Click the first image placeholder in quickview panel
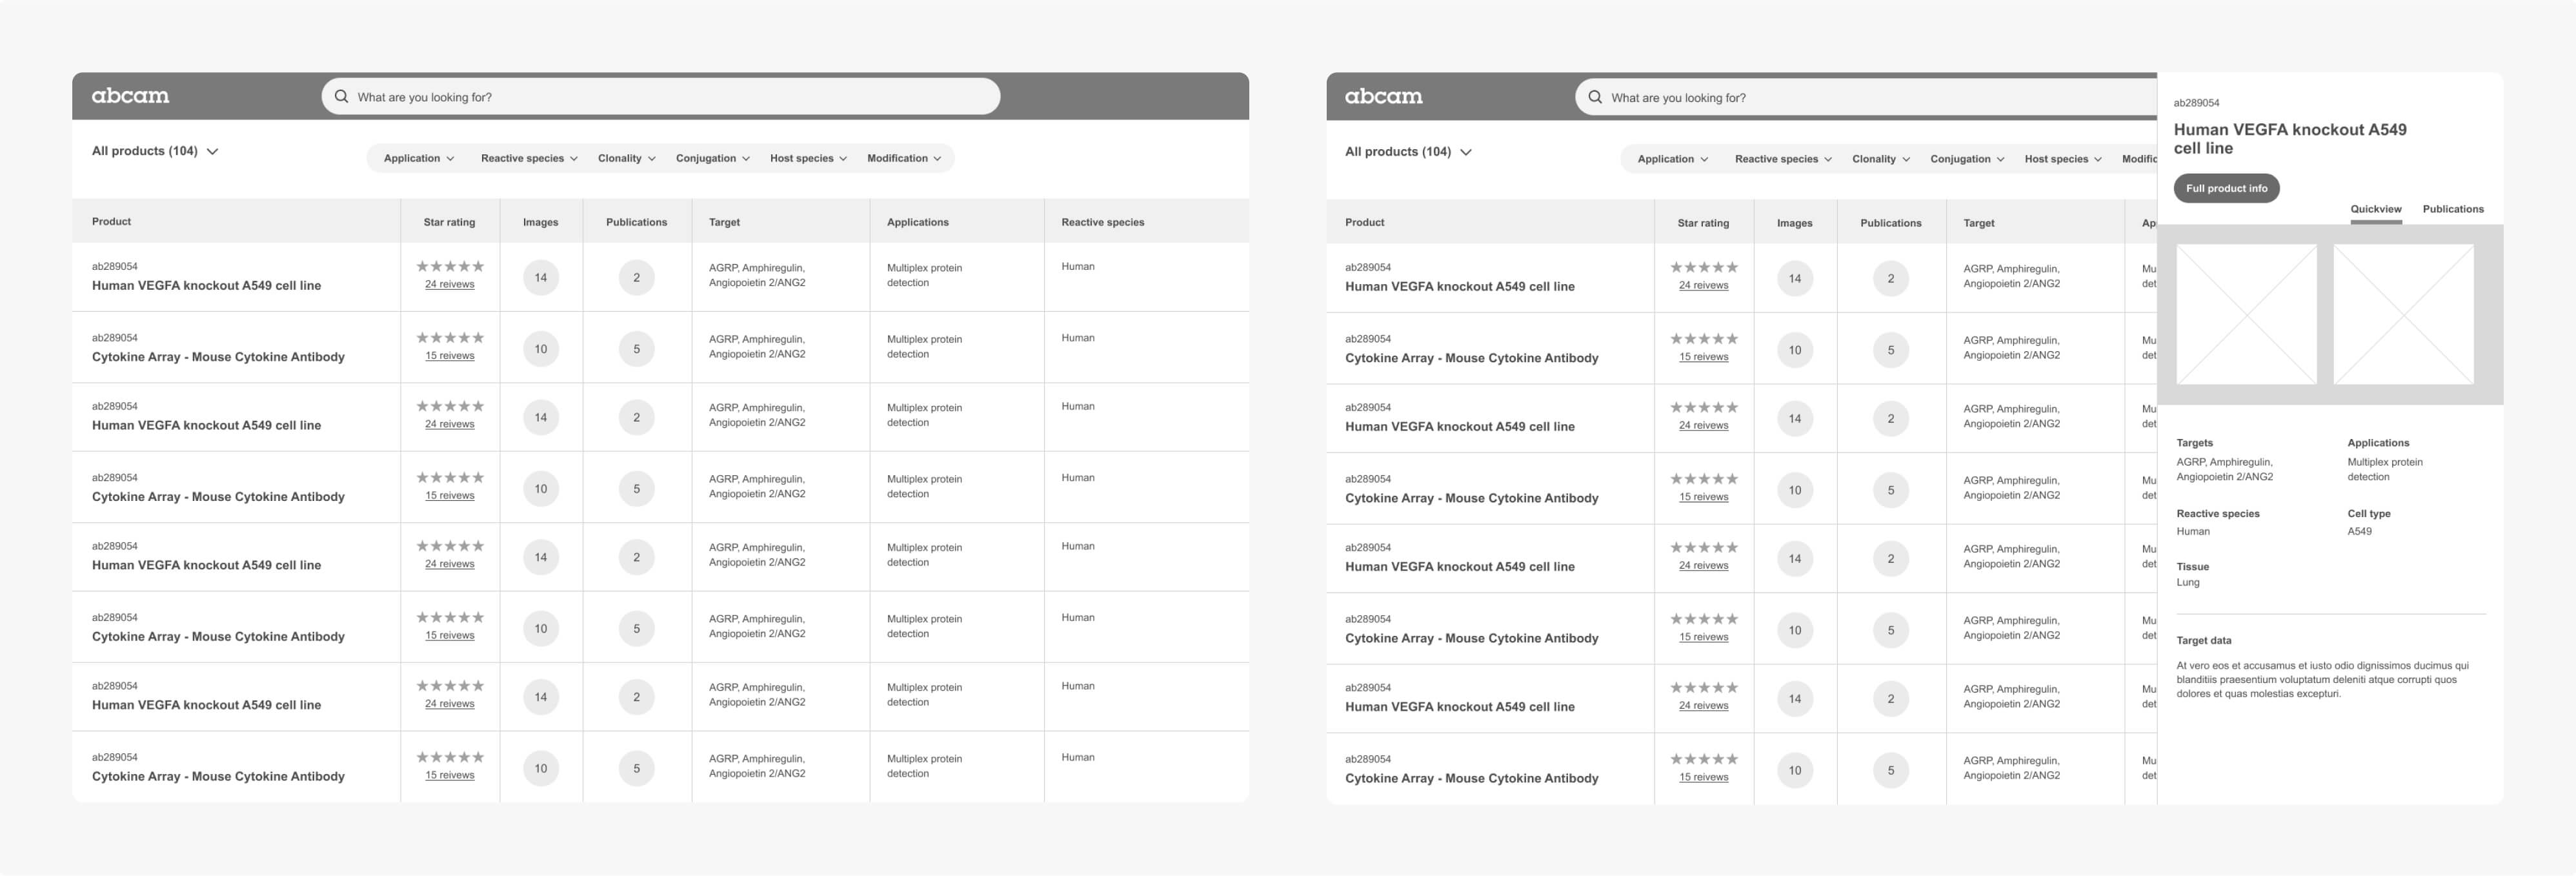Screen dimensions: 2576x876 [2246, 314]
